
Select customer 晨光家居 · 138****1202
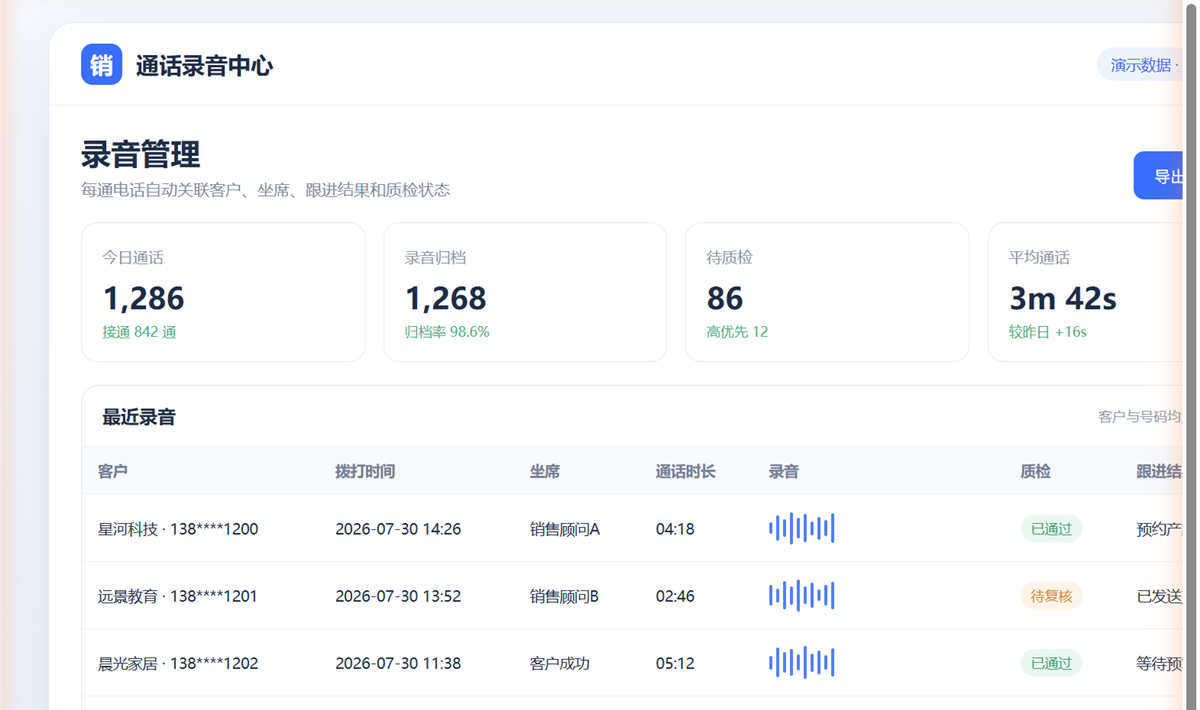[x=178, y=663]
